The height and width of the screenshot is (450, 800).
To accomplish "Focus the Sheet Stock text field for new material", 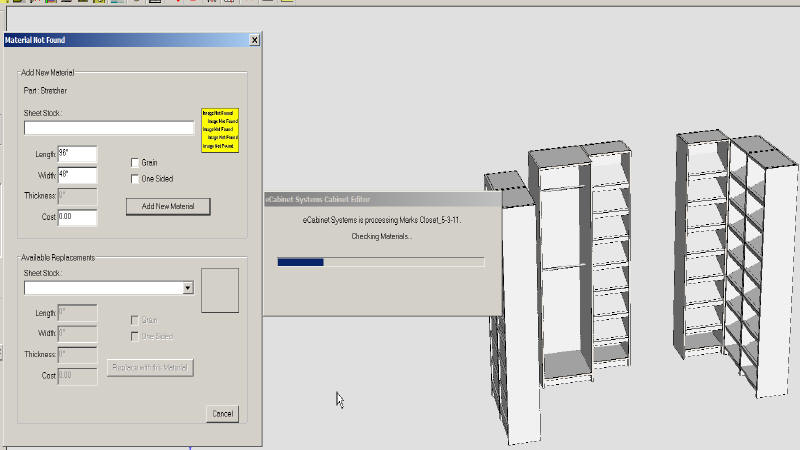I will pyautogui.click(x=109, y=128).
